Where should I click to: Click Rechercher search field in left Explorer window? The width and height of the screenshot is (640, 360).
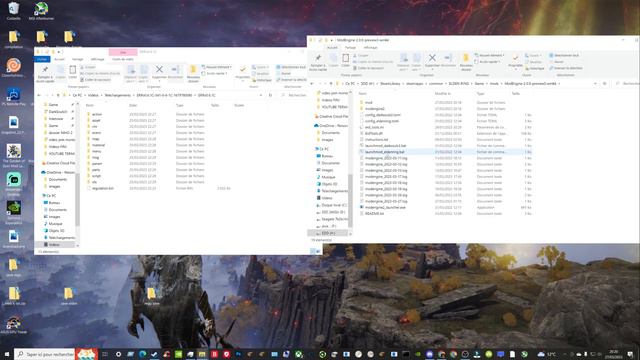pos(293,95)
